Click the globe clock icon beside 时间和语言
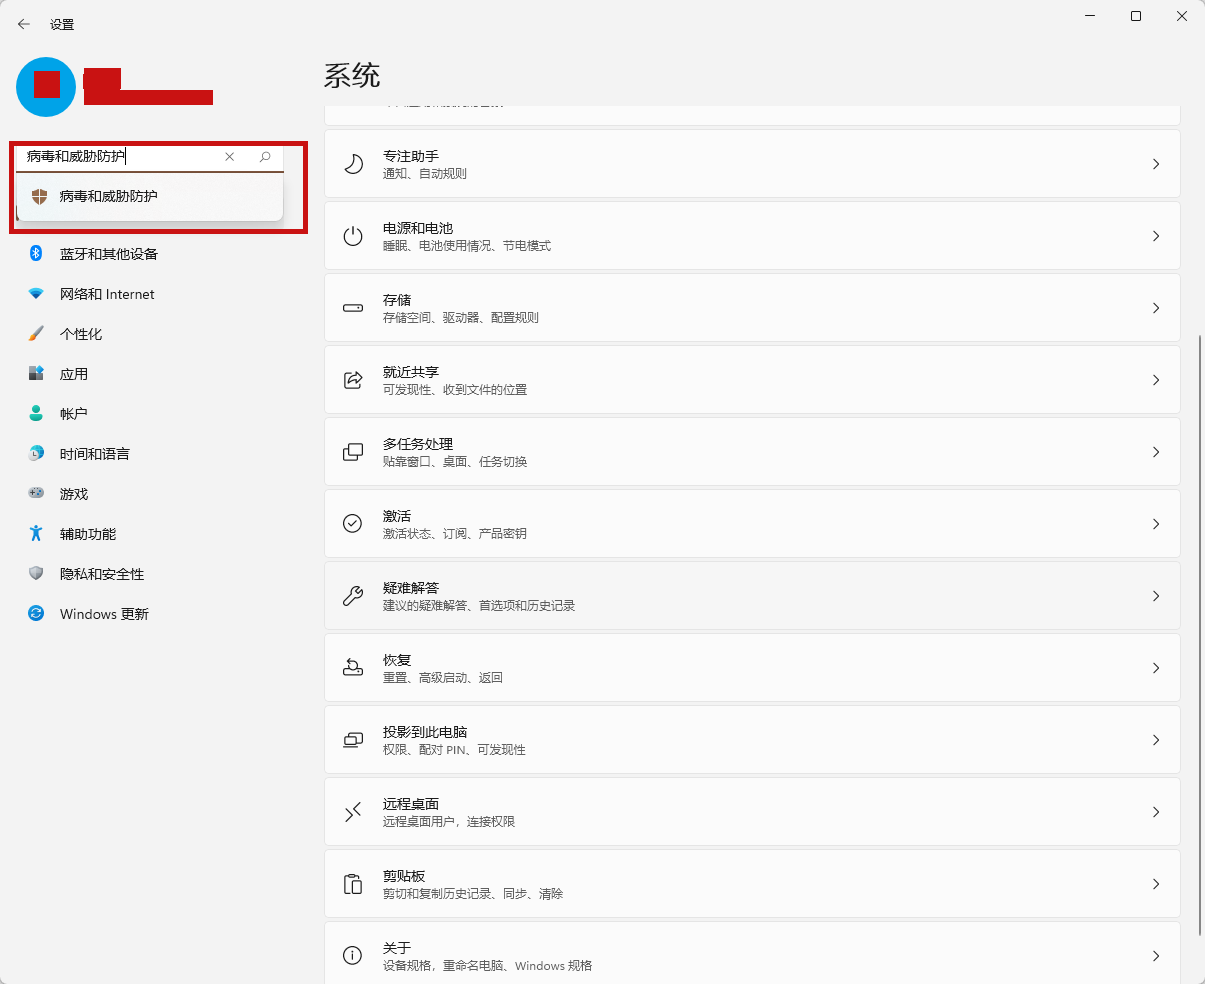Screen dimensions: 1205x984 pyautogui.click(x=36, y=454)
